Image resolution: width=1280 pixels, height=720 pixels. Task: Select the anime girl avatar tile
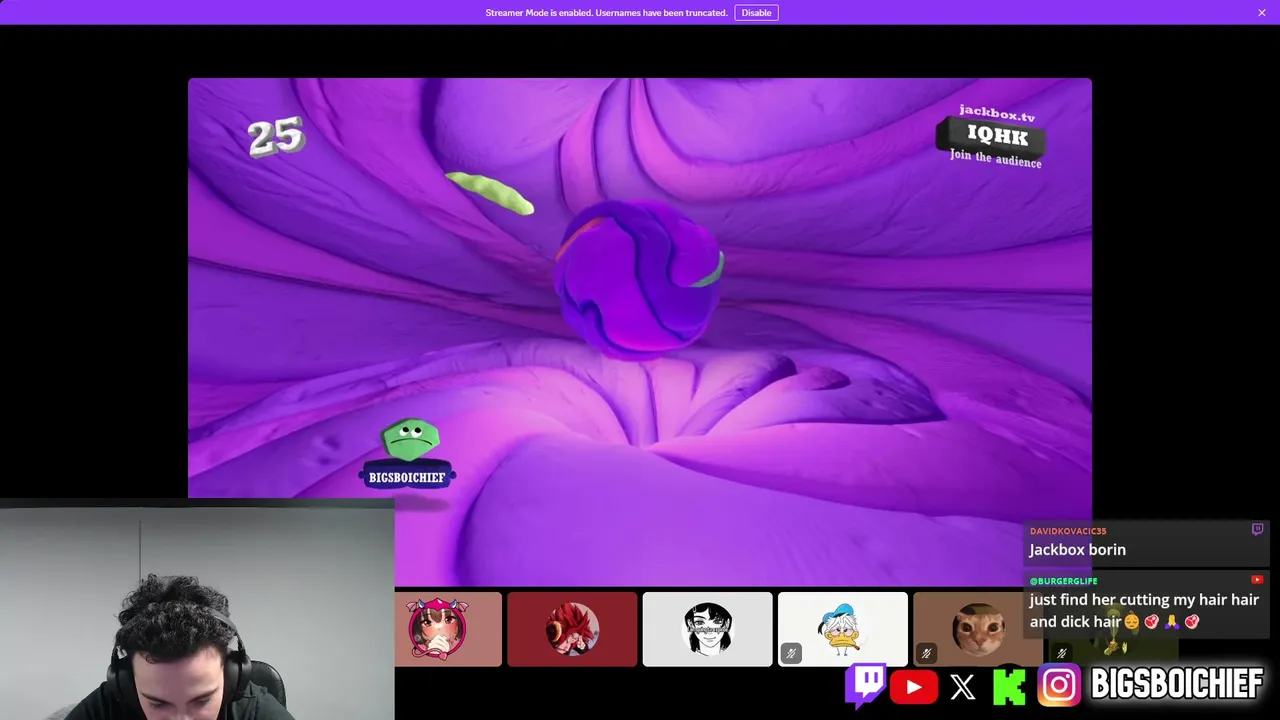coord(448,629)
